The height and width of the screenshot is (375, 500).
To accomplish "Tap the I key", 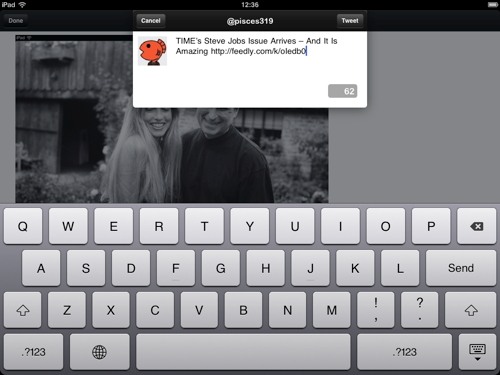I will [340, 226].
